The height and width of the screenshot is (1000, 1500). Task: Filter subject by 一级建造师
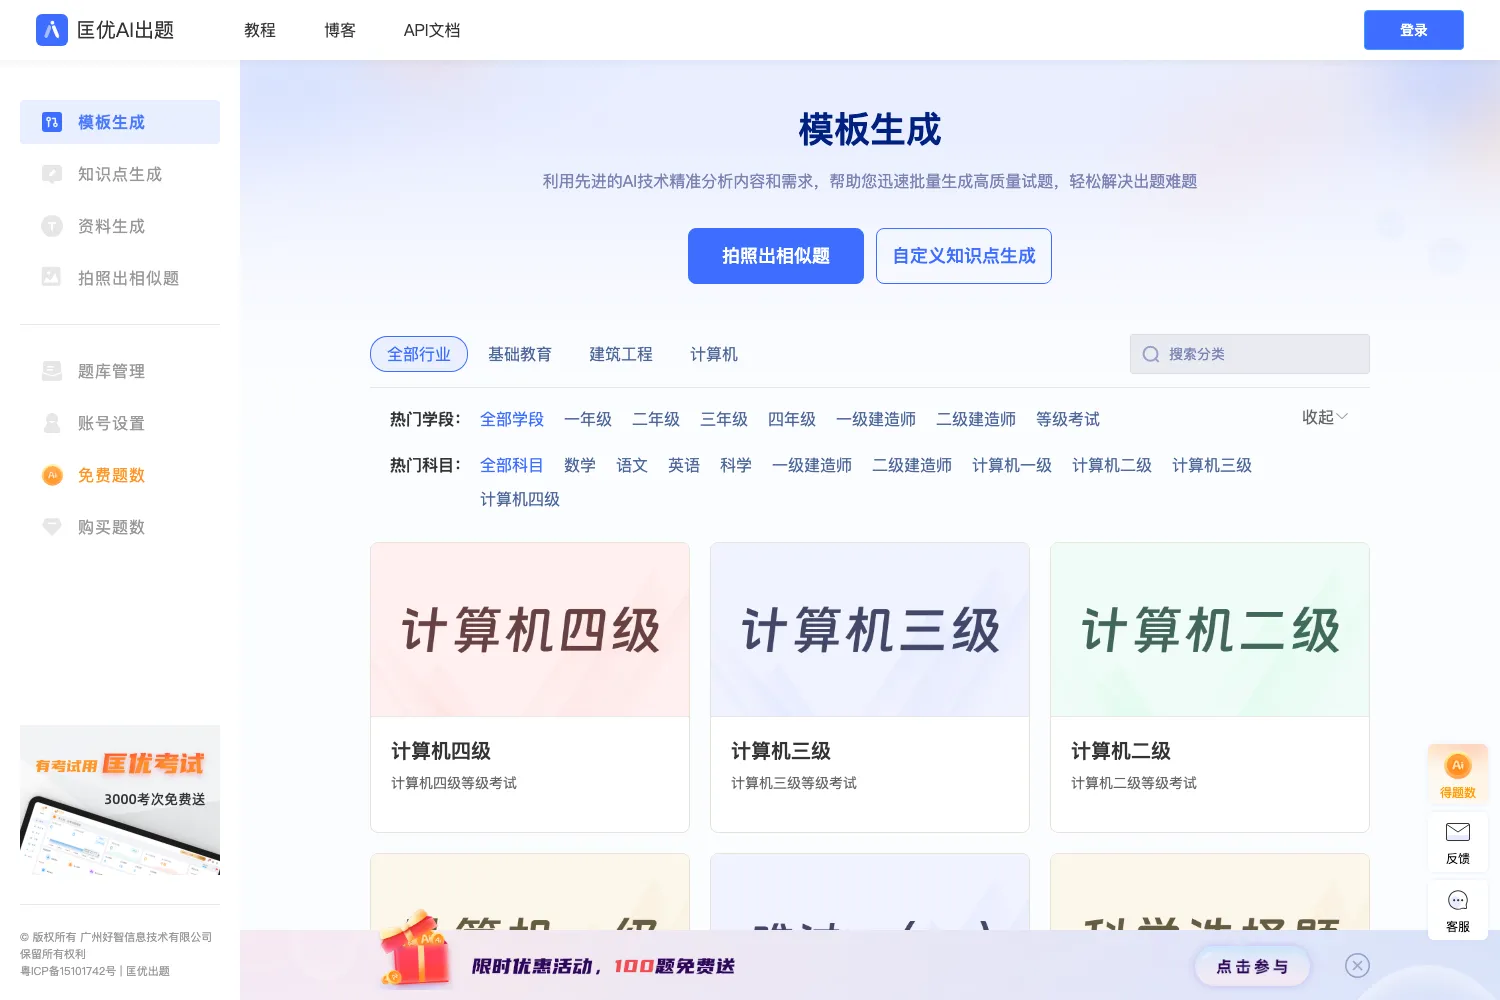tap(812, 465)
